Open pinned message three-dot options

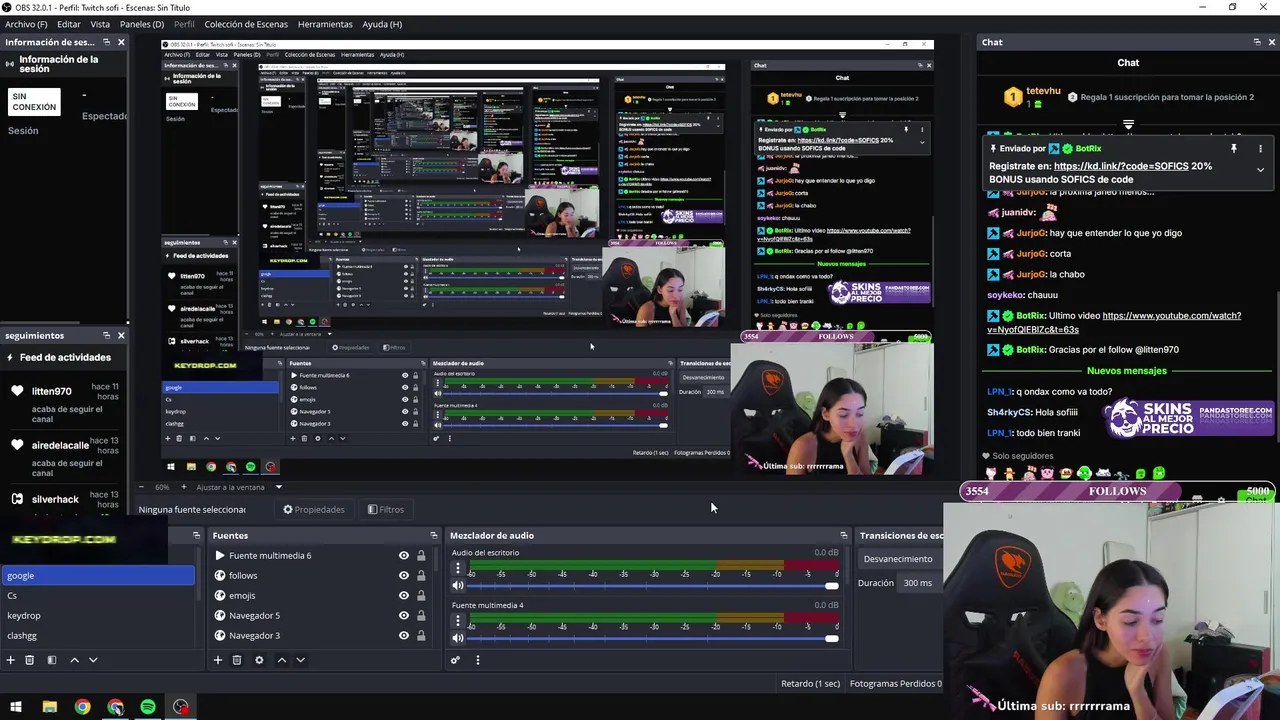pyautogui.click(x=1260, y=148)
